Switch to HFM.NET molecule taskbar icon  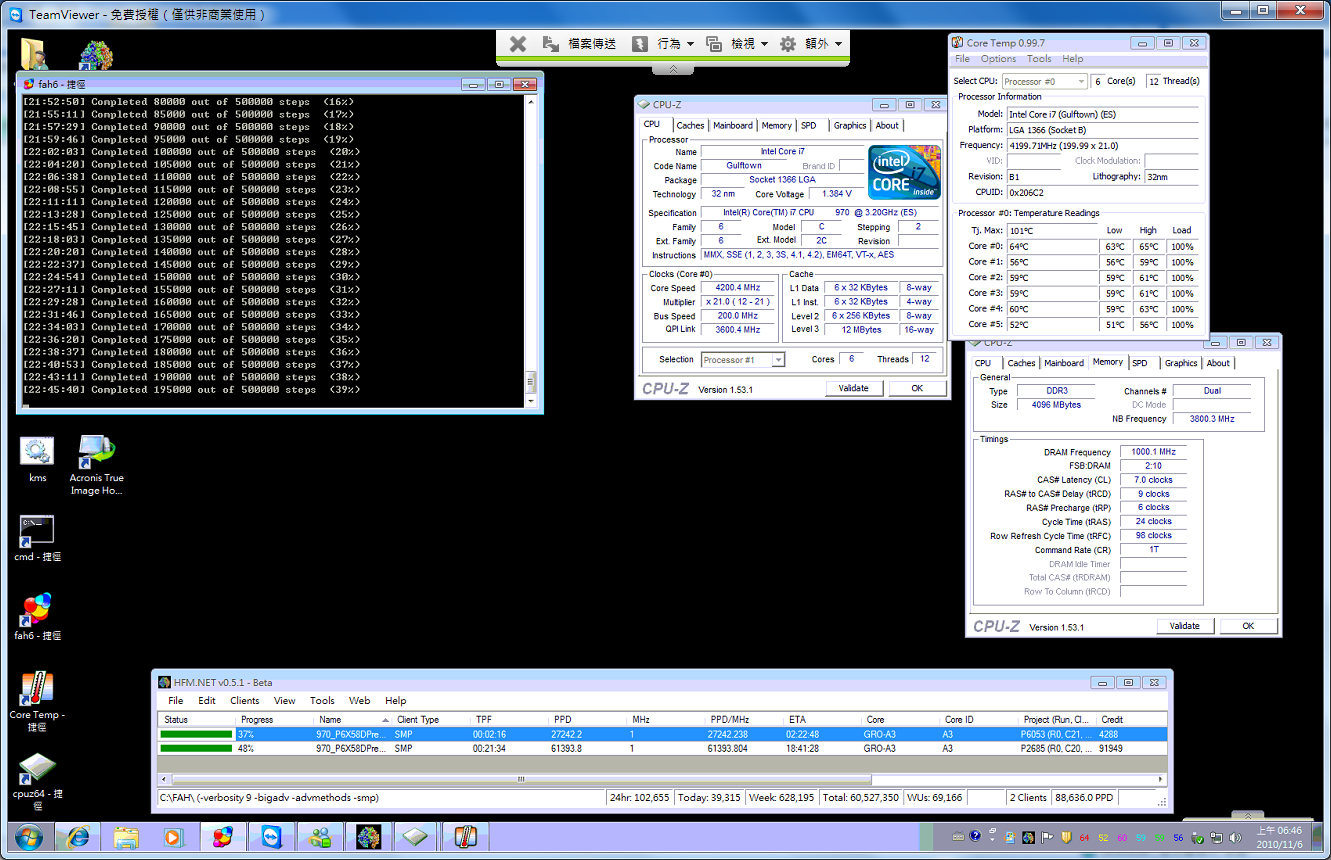pyautogui.click(x=369, y=837)
